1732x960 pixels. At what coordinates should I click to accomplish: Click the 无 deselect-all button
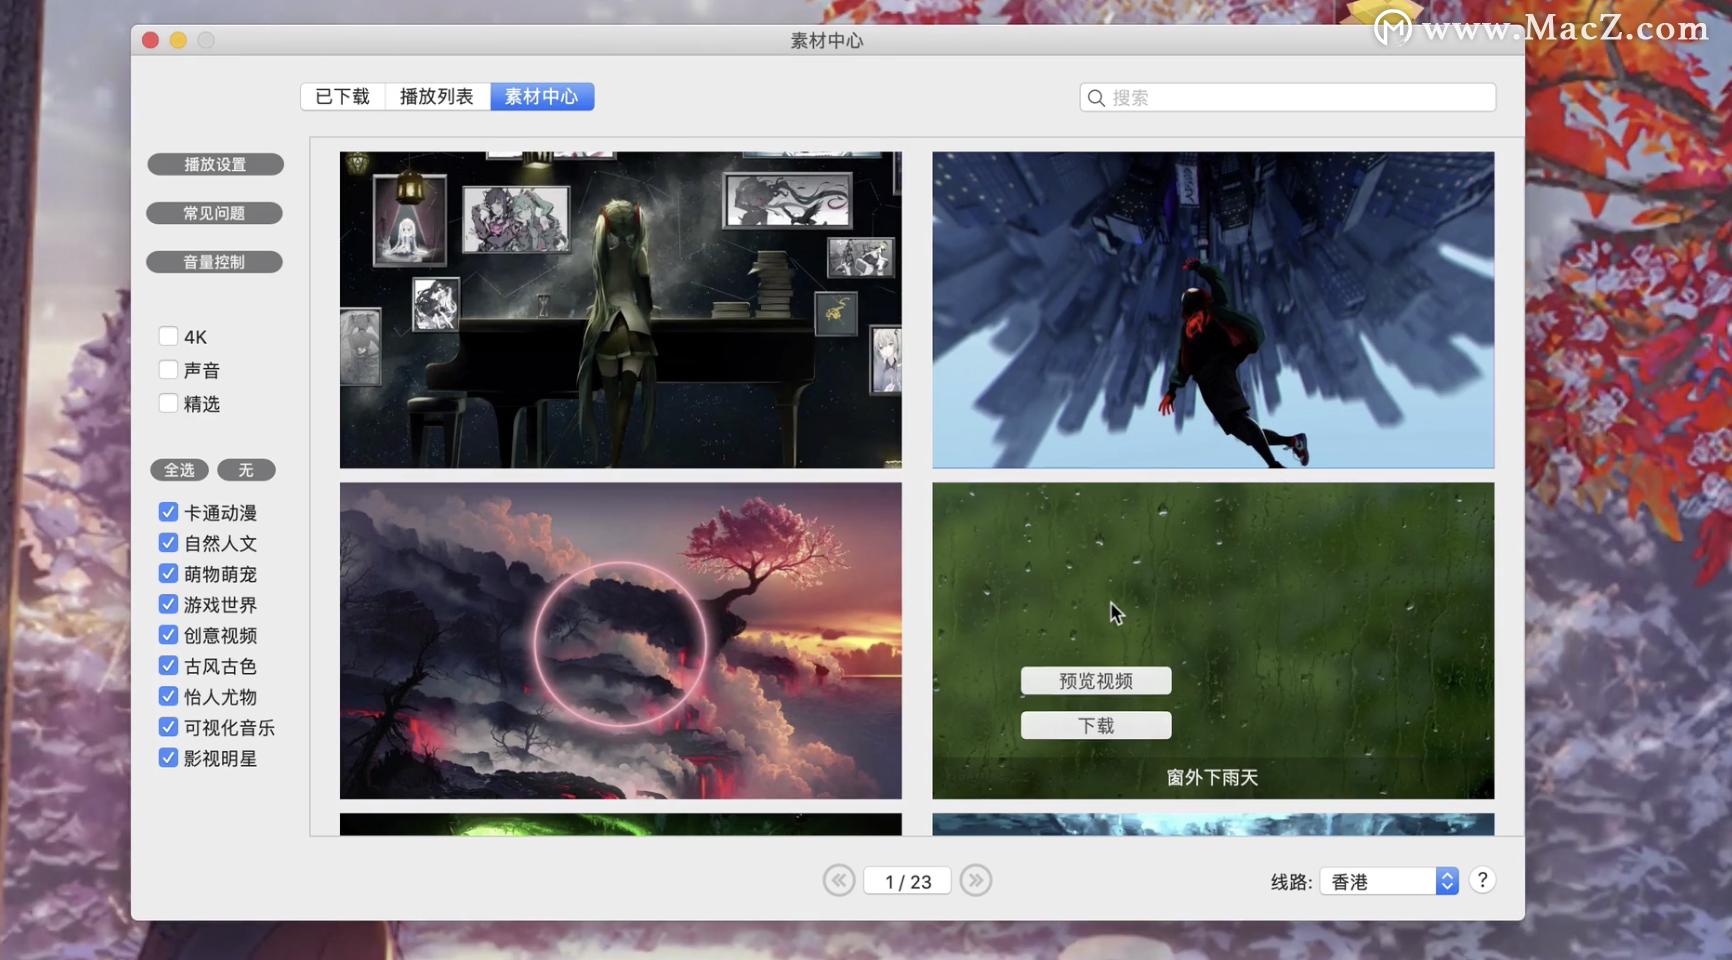coord(246,470)
